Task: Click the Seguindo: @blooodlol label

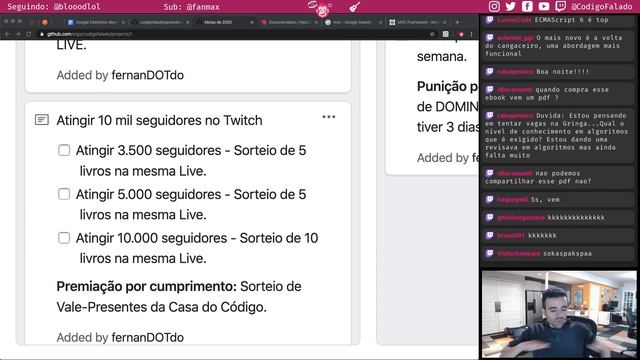Action: pos(53,7)
